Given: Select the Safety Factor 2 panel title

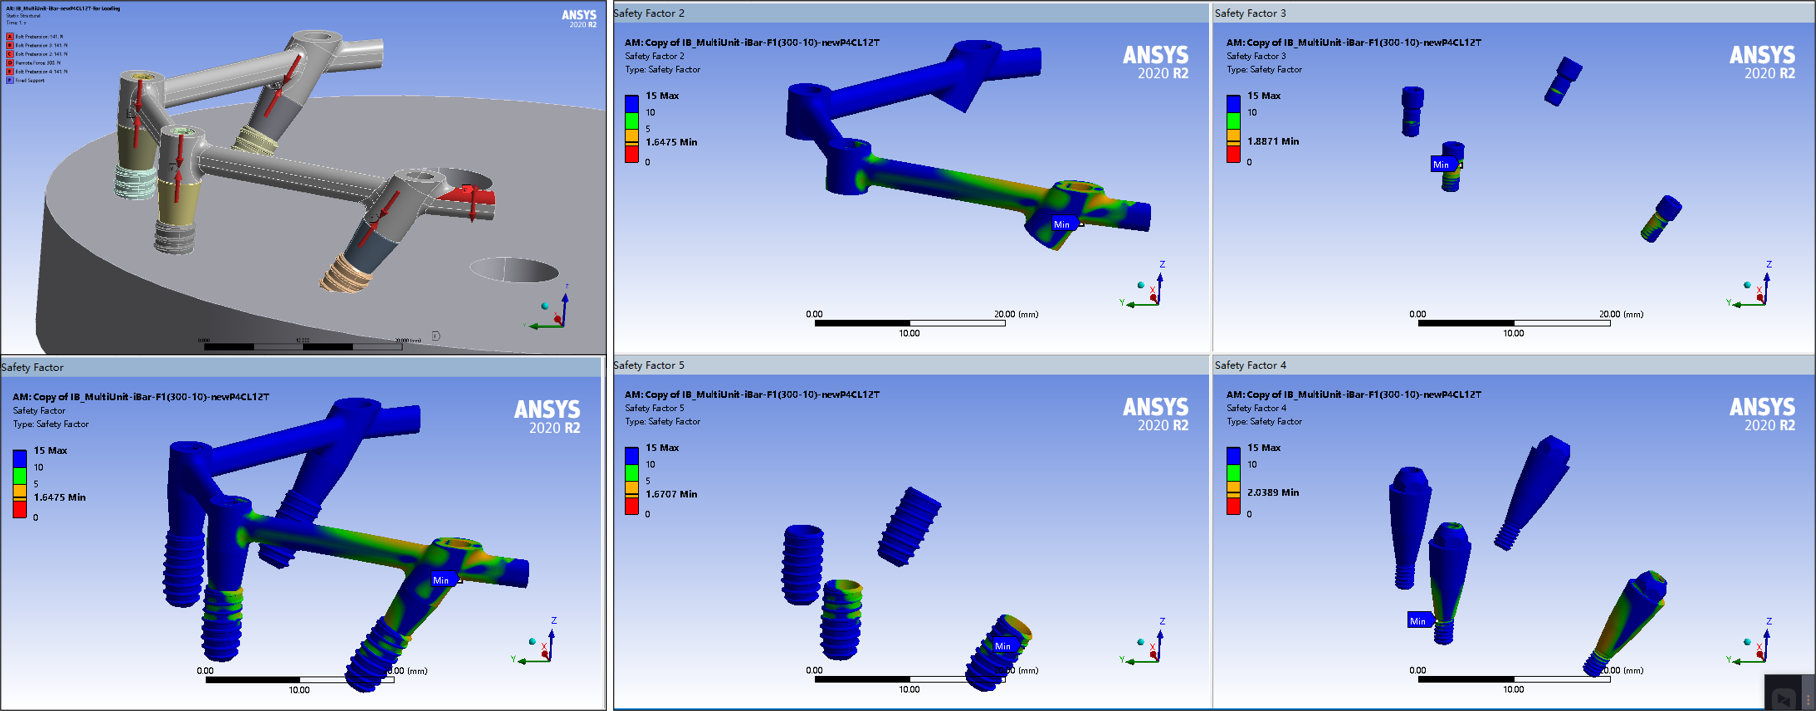Looking at the screenshot, I should coord(649,13).
